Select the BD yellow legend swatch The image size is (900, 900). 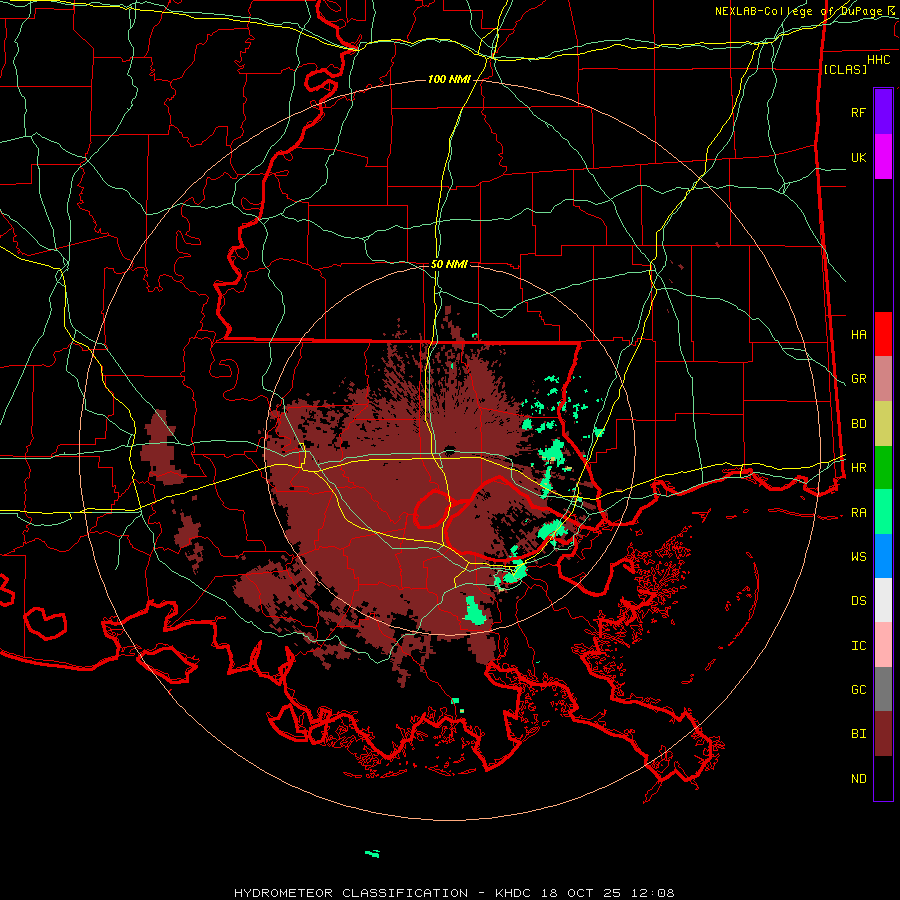tap(883, 424)
